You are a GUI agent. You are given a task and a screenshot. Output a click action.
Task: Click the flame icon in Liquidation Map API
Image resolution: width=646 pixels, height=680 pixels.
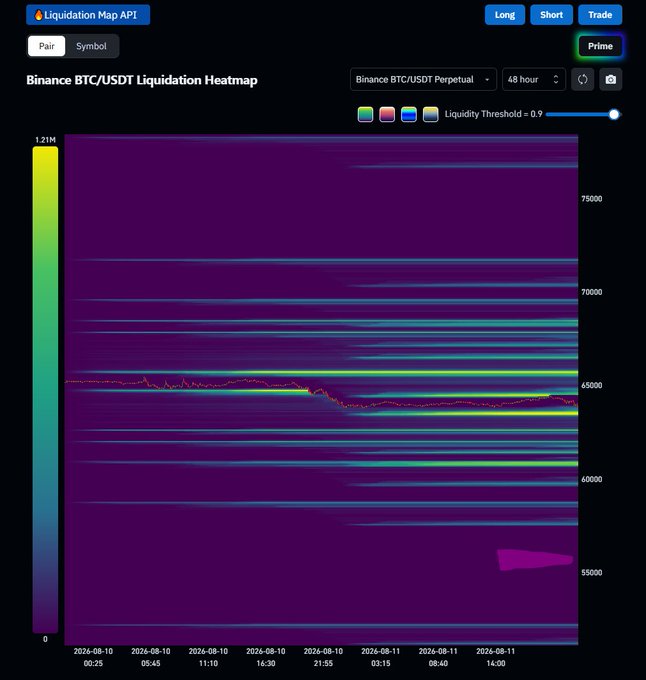[x=38, y=15]
